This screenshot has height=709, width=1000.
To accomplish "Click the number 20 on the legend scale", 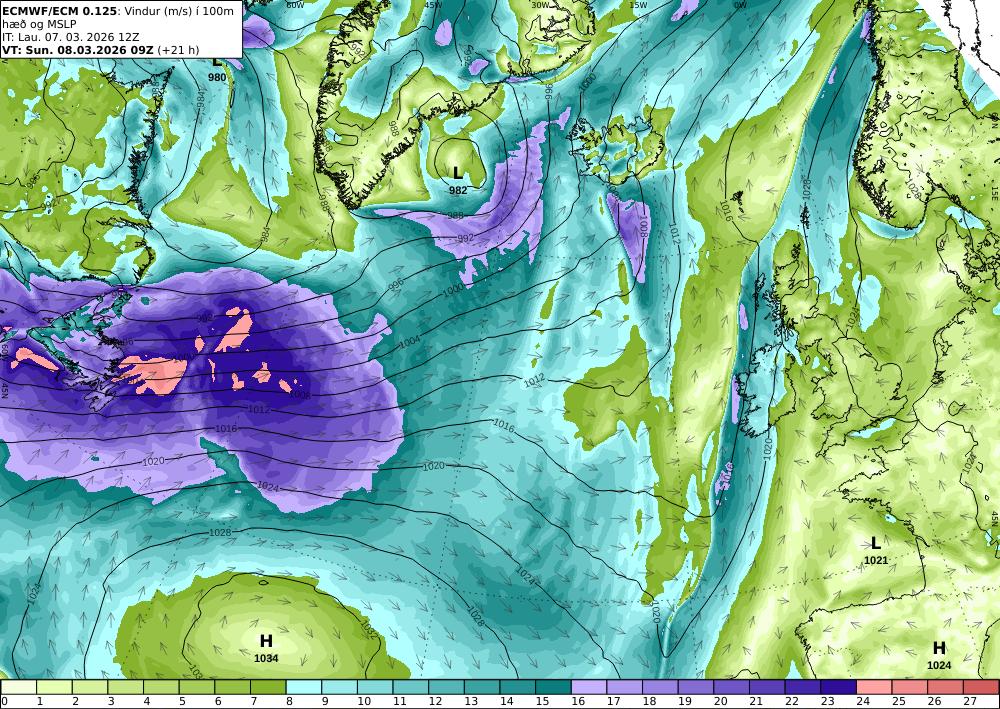I will [721, 701].
